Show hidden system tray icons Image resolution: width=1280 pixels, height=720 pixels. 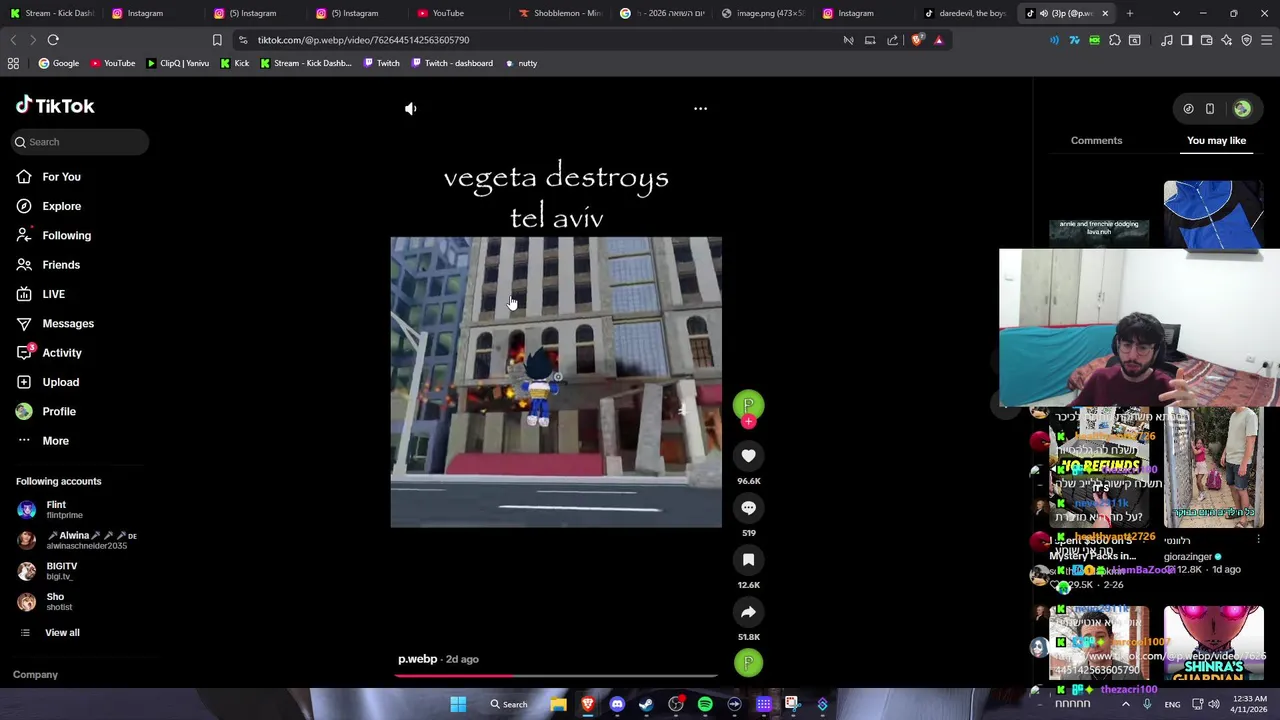(1125, 704)
